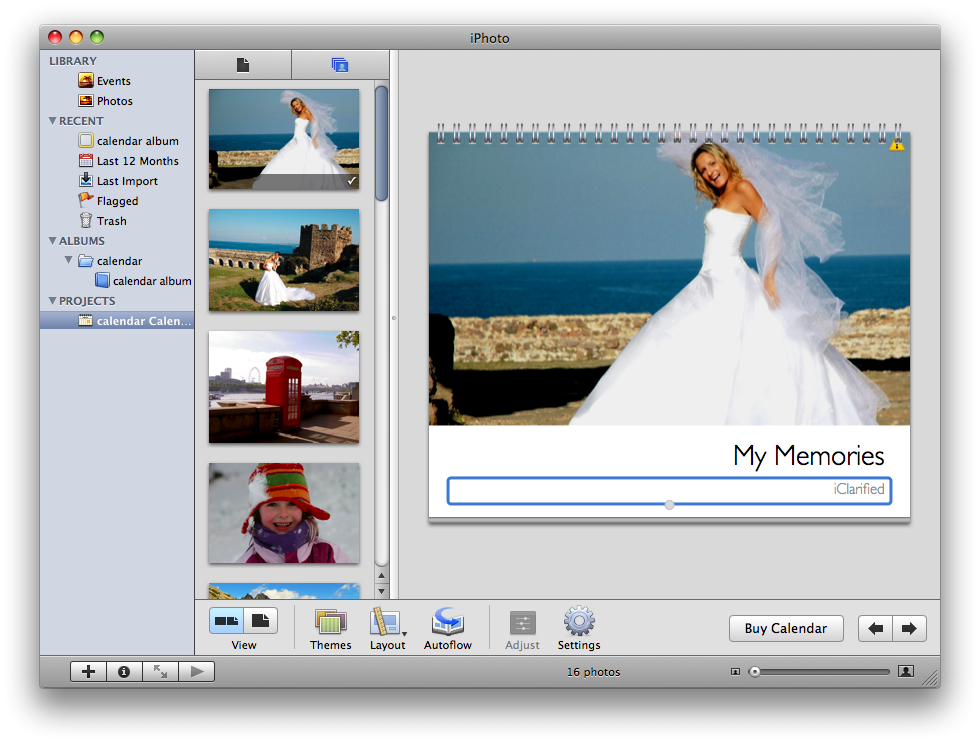Collapse the PROJECTS section
Image resolution: width=980 pixels, height=743 pixels.
[x=53, y=301]
